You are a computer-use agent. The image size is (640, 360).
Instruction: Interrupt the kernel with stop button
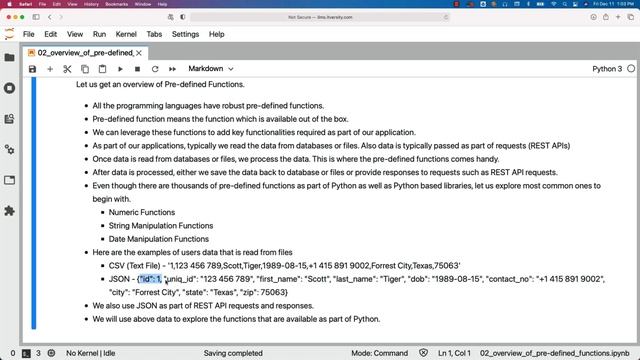[138, 69]
